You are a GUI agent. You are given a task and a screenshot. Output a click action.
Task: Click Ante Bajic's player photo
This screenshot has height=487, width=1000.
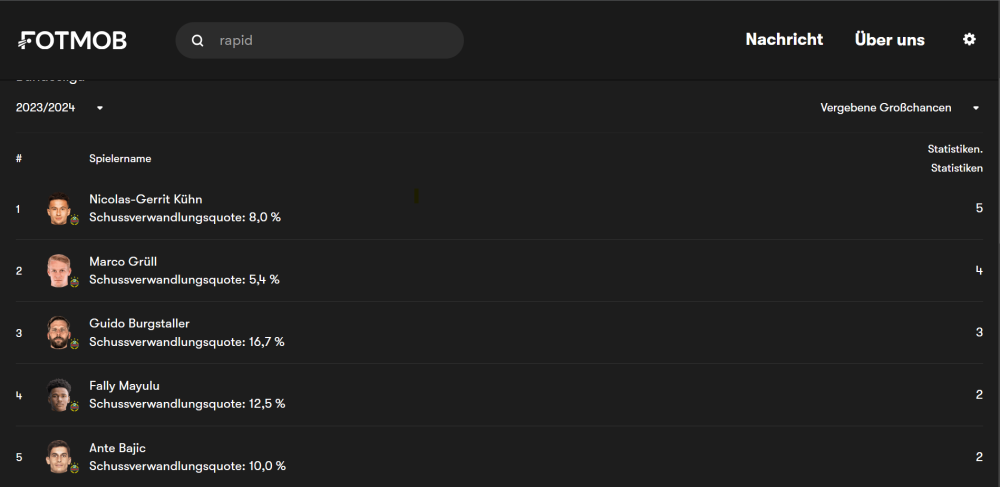(x=59, y=456)
